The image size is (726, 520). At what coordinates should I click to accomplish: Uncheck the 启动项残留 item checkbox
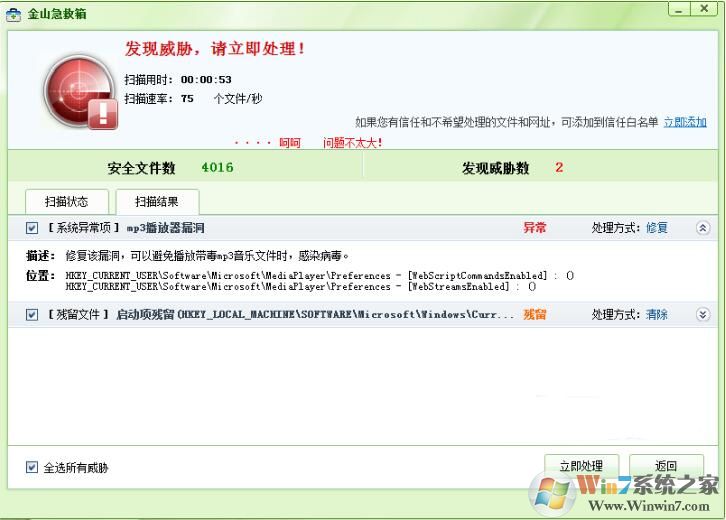[x=32, y=315]
